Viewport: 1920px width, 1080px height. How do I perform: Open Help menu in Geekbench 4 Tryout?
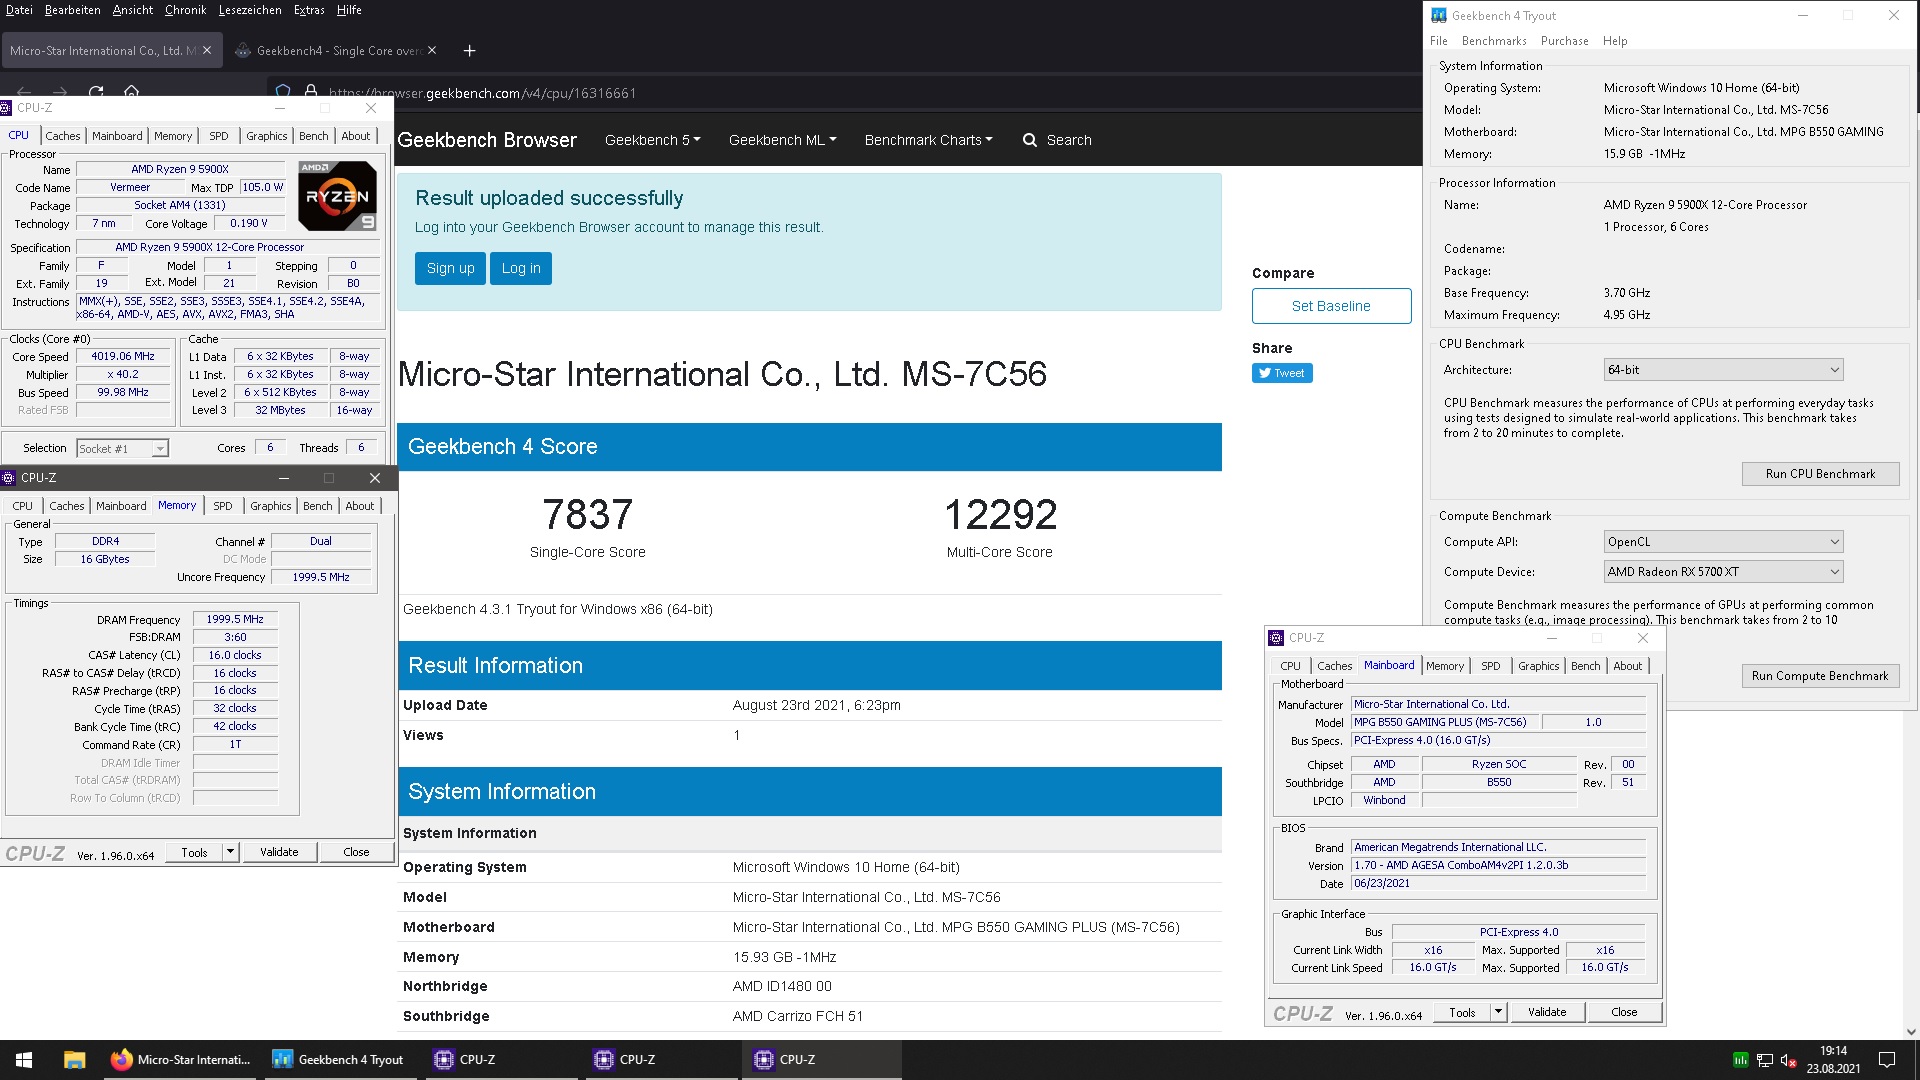pyautogui.click(x=1615, y=41)
